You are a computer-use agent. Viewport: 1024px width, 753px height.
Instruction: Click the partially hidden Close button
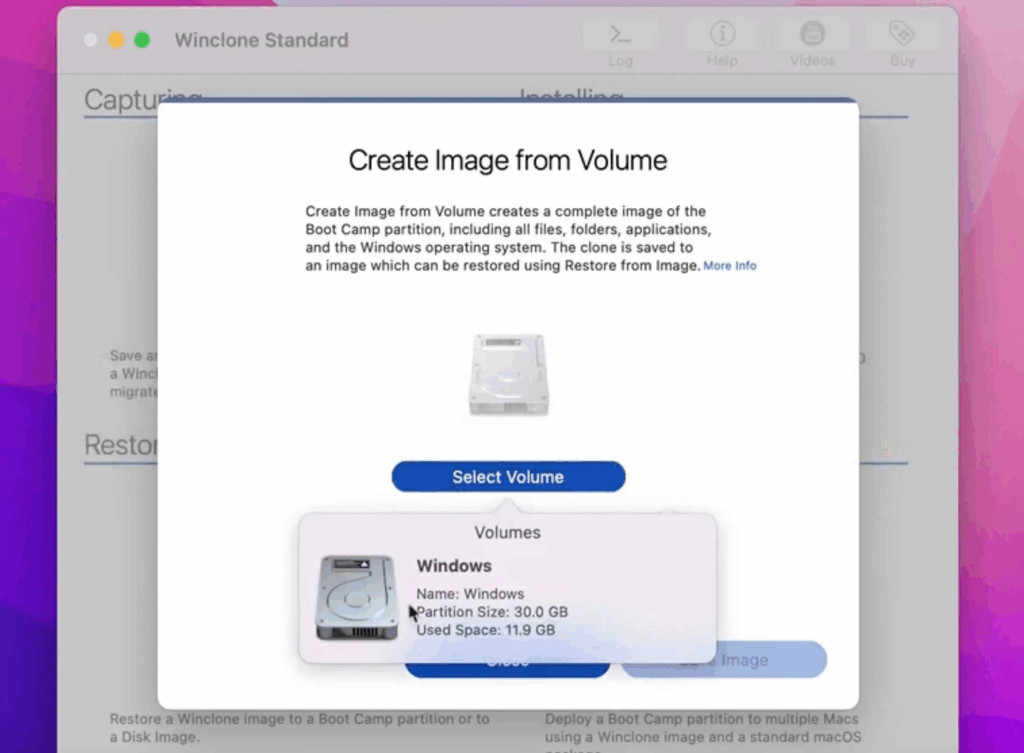[507, 669]
